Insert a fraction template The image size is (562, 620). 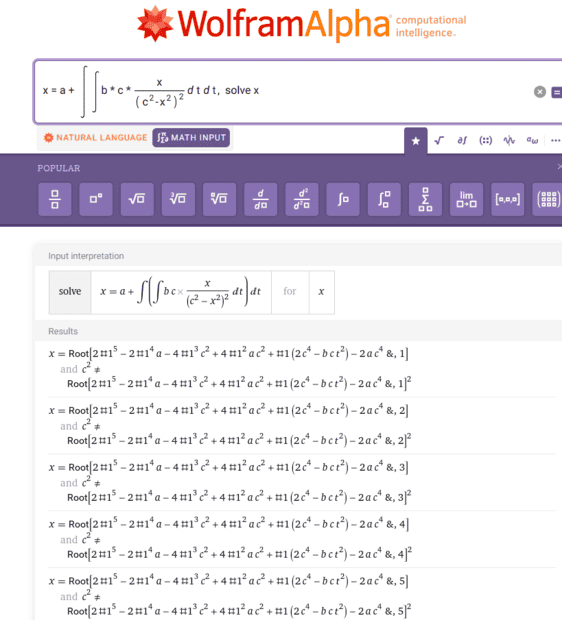[x=55, y=199]
